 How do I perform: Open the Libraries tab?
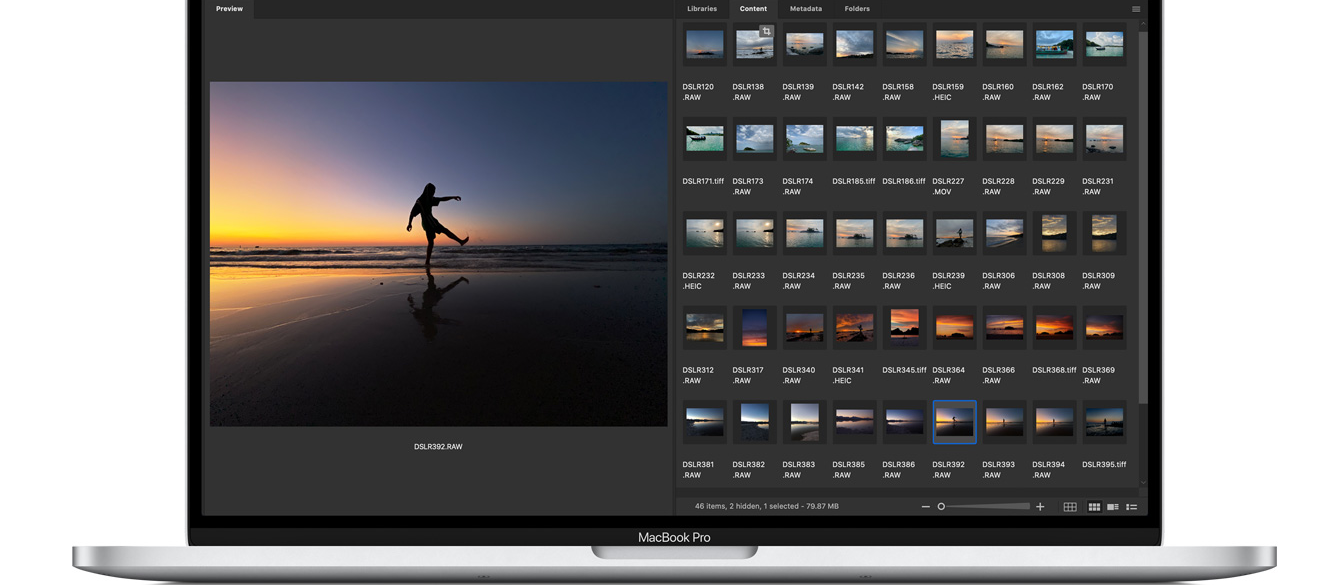[701, 9]
